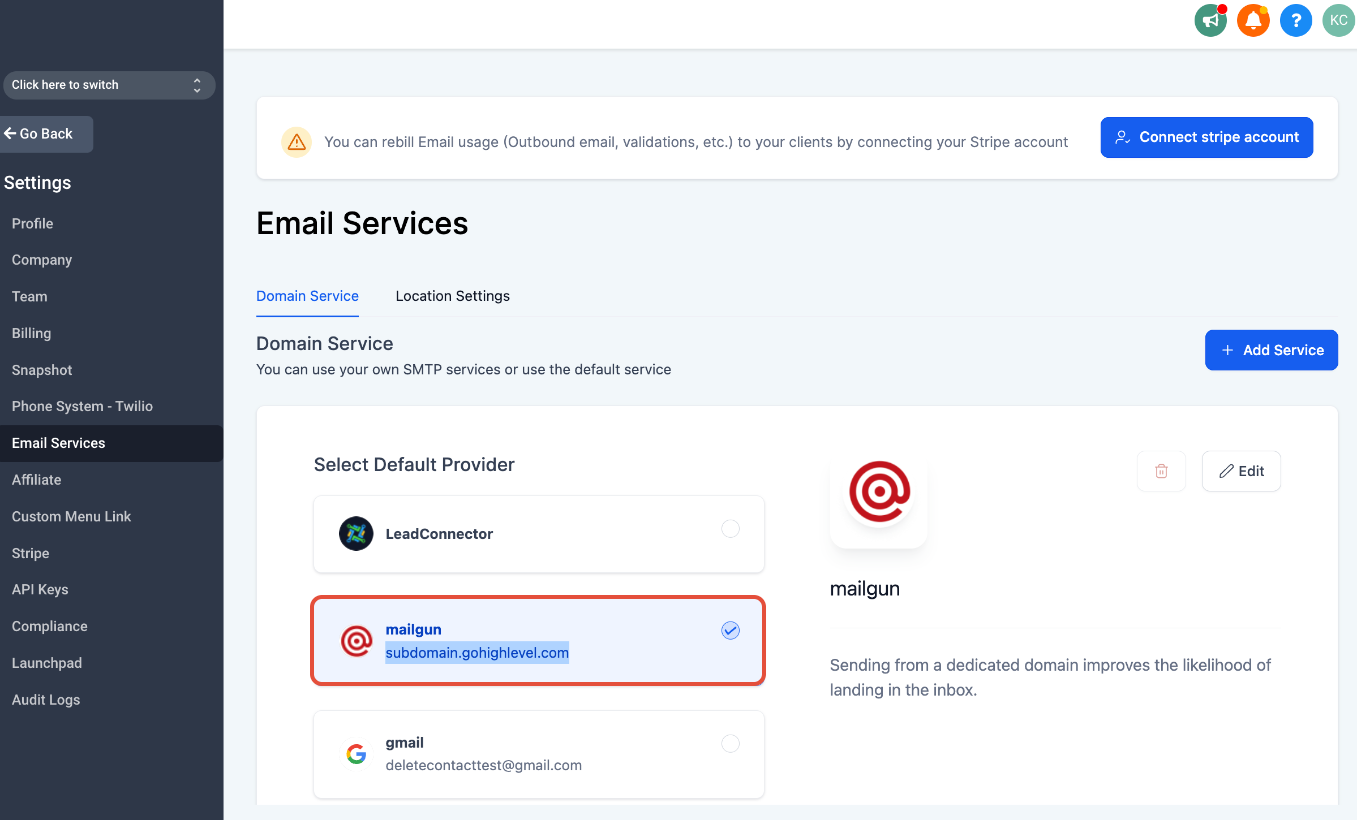Viewport: 1357px width, 820px height.
Task: Select the gmail provider radio button
Action: tap(731, 743)
